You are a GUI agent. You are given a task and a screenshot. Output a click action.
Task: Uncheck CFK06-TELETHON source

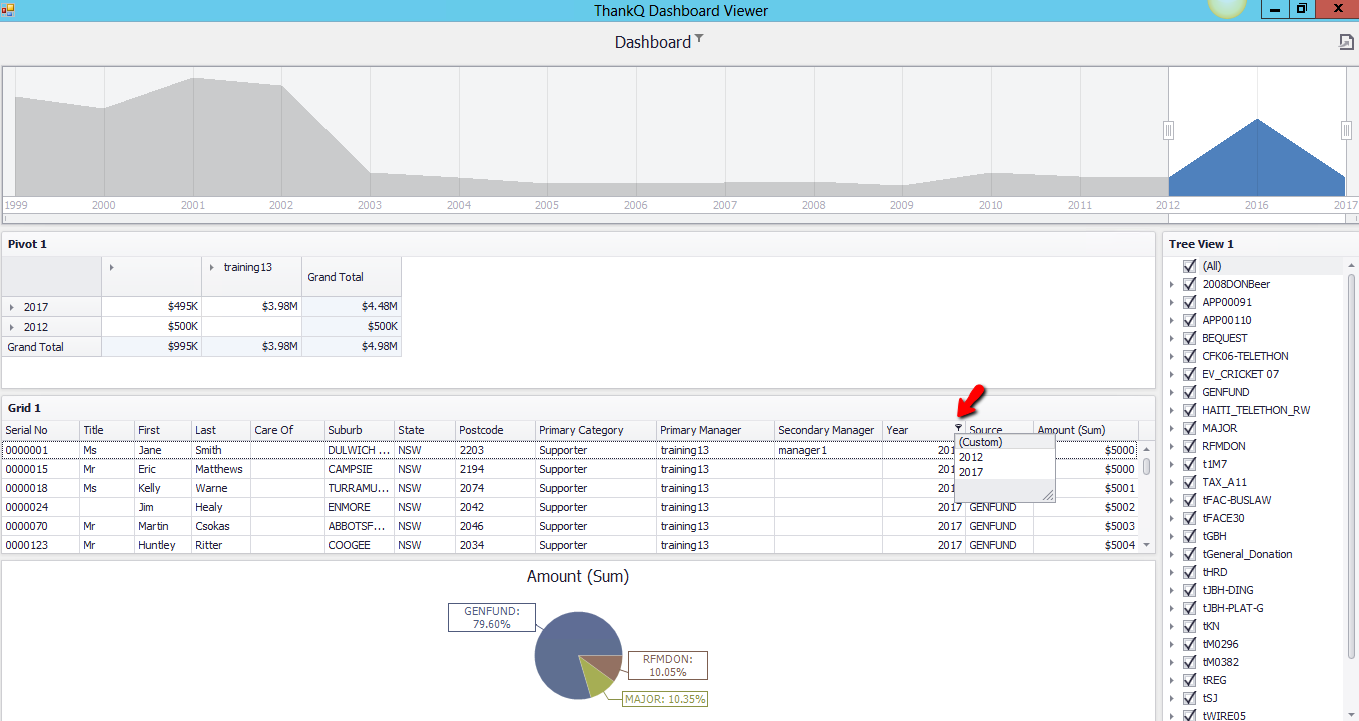point(1189,356)
